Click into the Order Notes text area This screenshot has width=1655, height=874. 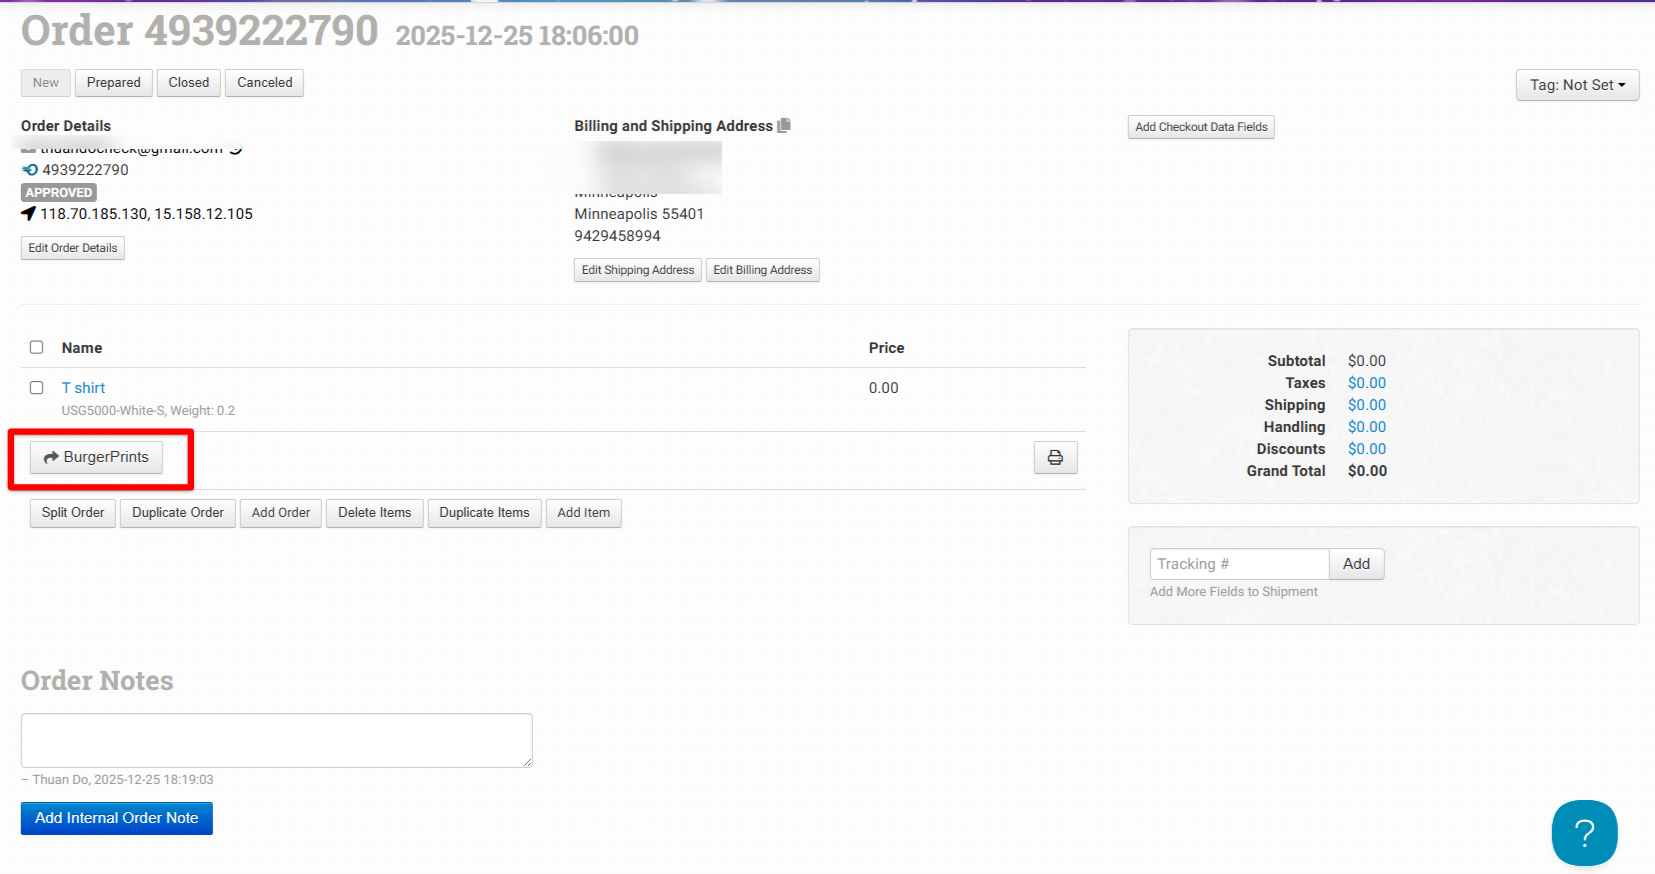(276, 740)
